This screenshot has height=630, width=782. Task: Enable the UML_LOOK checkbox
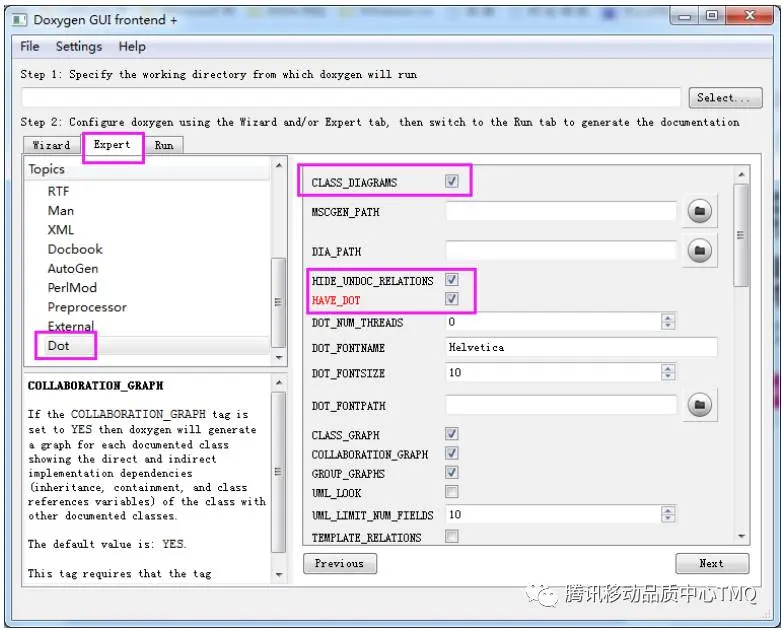click(452, 492)
